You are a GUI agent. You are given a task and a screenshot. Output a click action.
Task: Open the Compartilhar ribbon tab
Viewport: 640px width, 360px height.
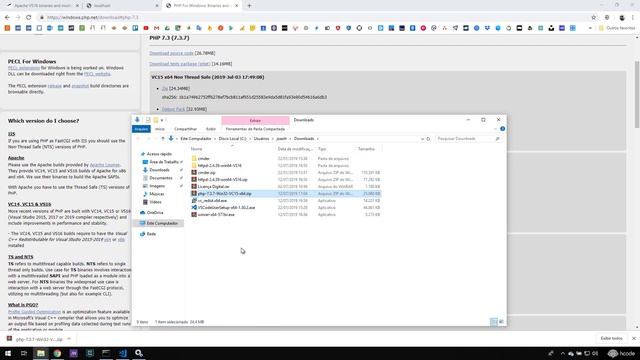pyautogui.click(x=185, y=129)
